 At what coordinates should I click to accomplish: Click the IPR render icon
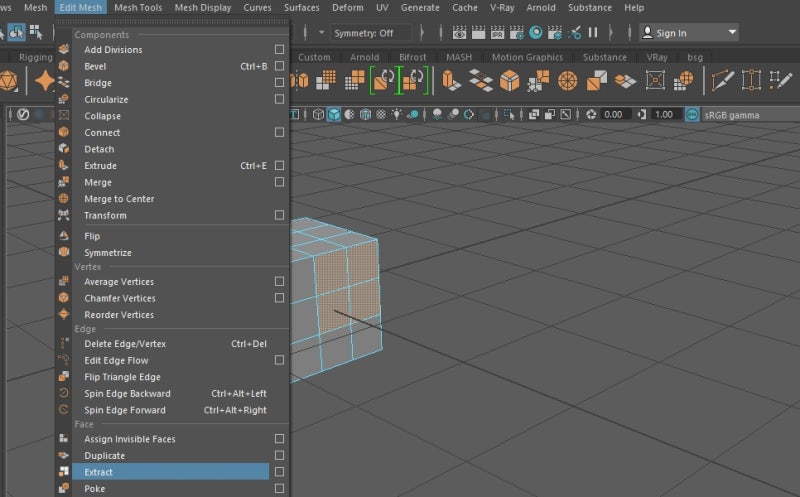pos(497,33)
